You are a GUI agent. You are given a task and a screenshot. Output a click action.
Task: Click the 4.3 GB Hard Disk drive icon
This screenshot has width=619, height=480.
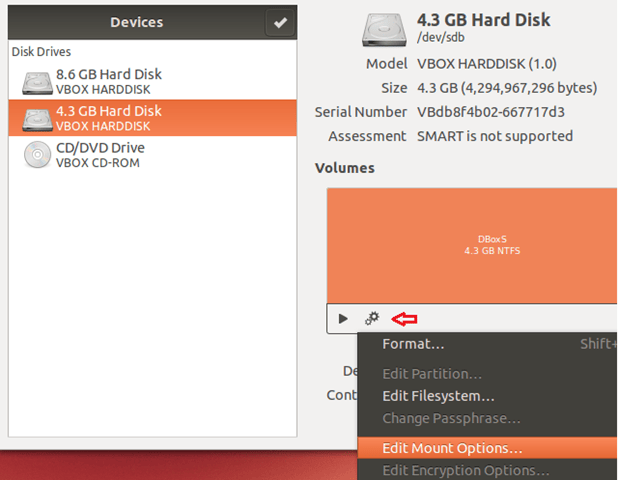[36, 118]
